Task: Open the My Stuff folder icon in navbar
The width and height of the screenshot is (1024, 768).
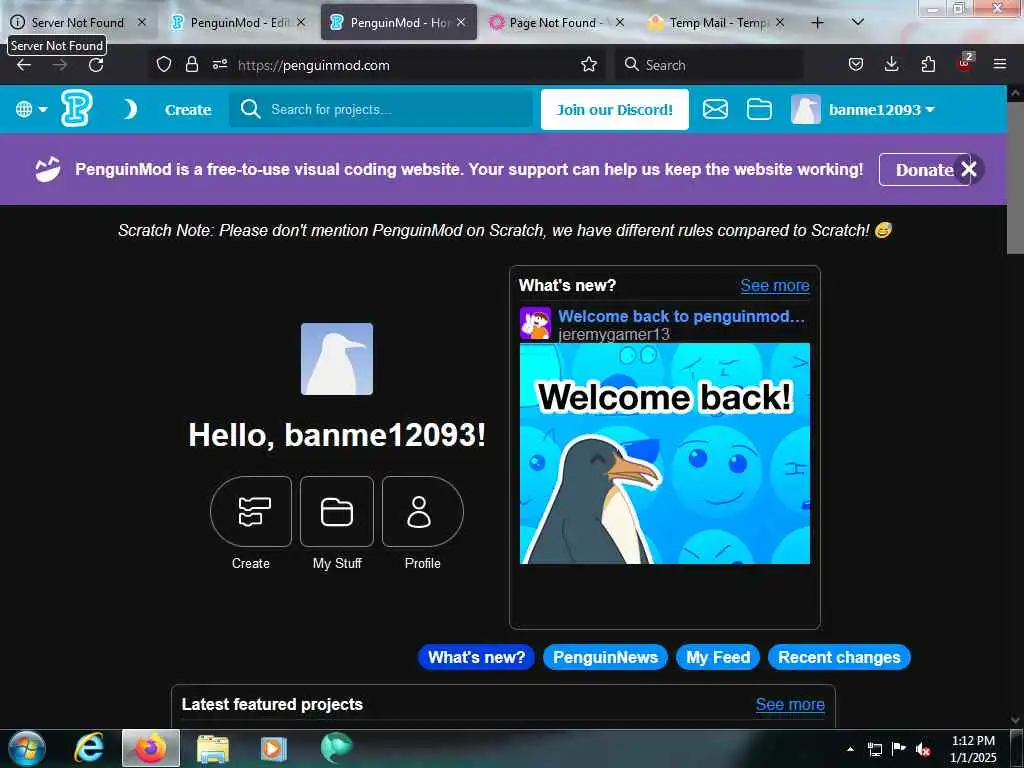Action: click(759, 109)
